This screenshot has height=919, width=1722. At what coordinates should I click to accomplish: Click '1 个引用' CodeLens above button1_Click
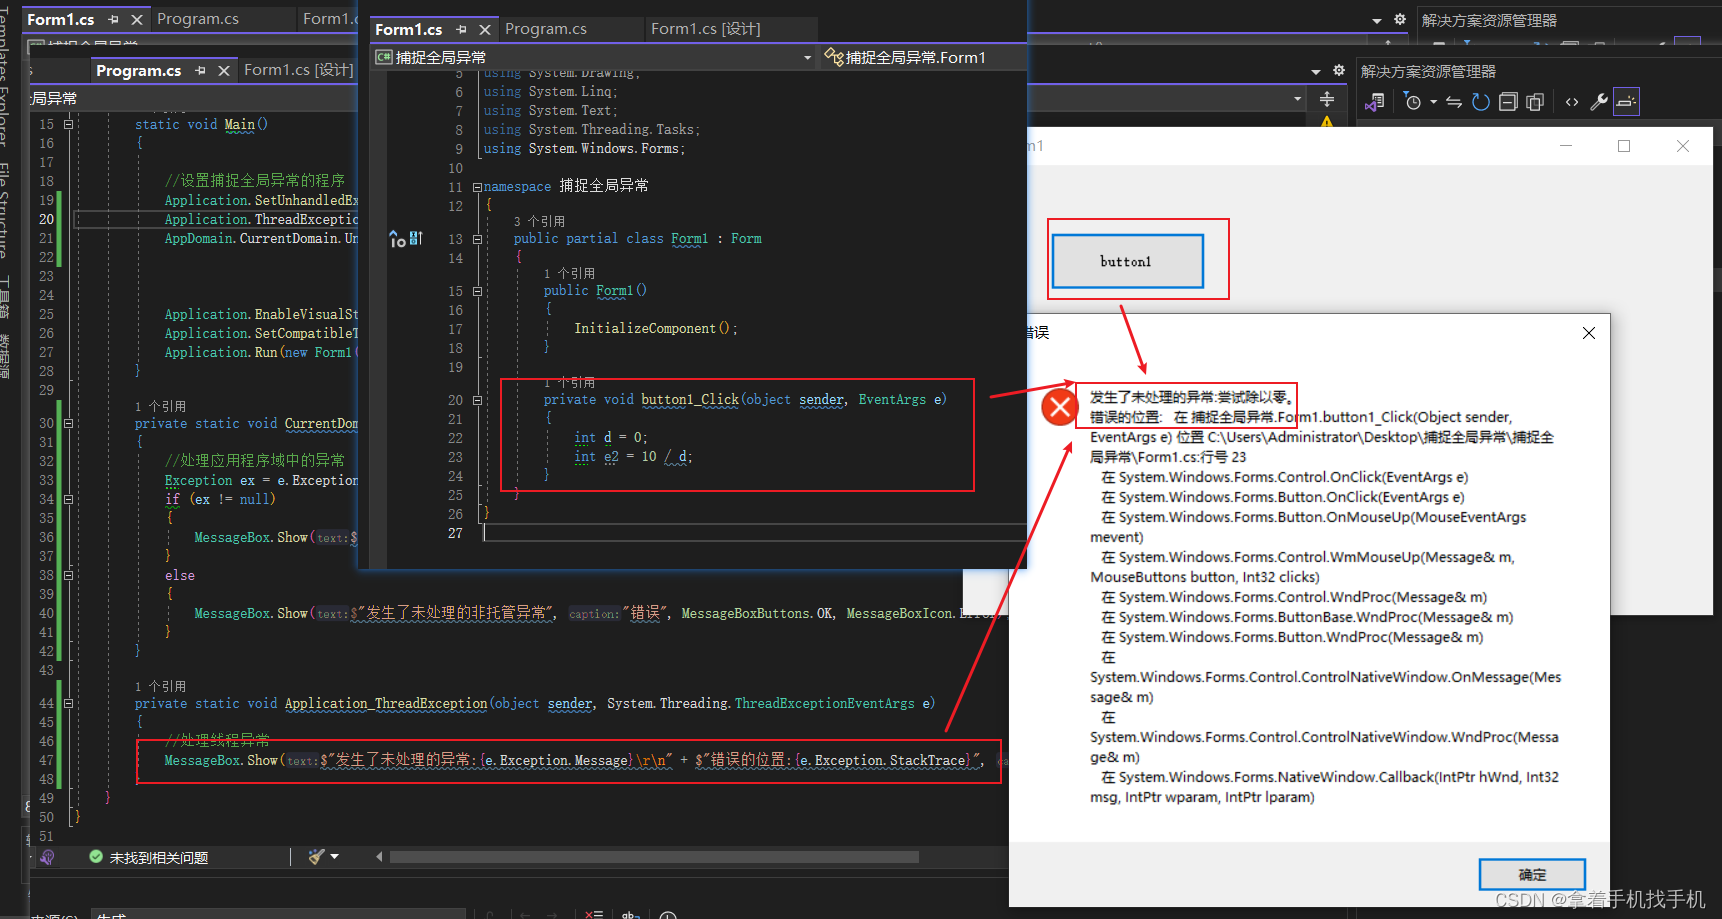tap(569, 383)
